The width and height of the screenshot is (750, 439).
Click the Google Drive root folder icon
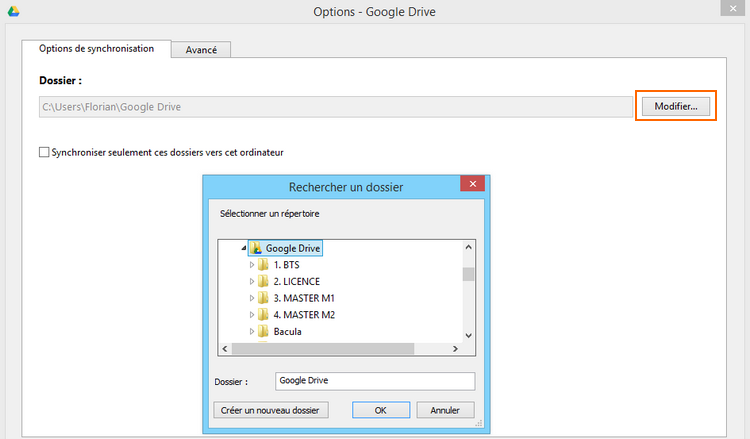pos(256,248)
